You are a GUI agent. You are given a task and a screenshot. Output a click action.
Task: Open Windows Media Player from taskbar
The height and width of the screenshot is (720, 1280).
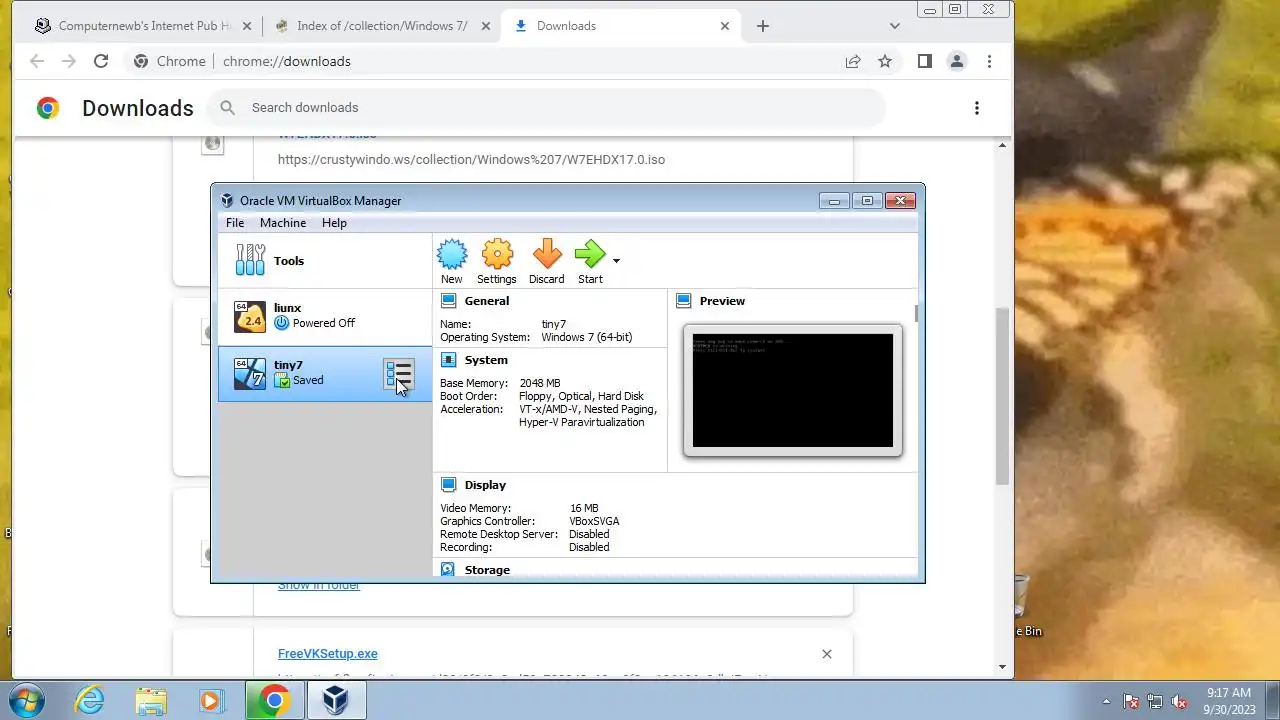211,701
